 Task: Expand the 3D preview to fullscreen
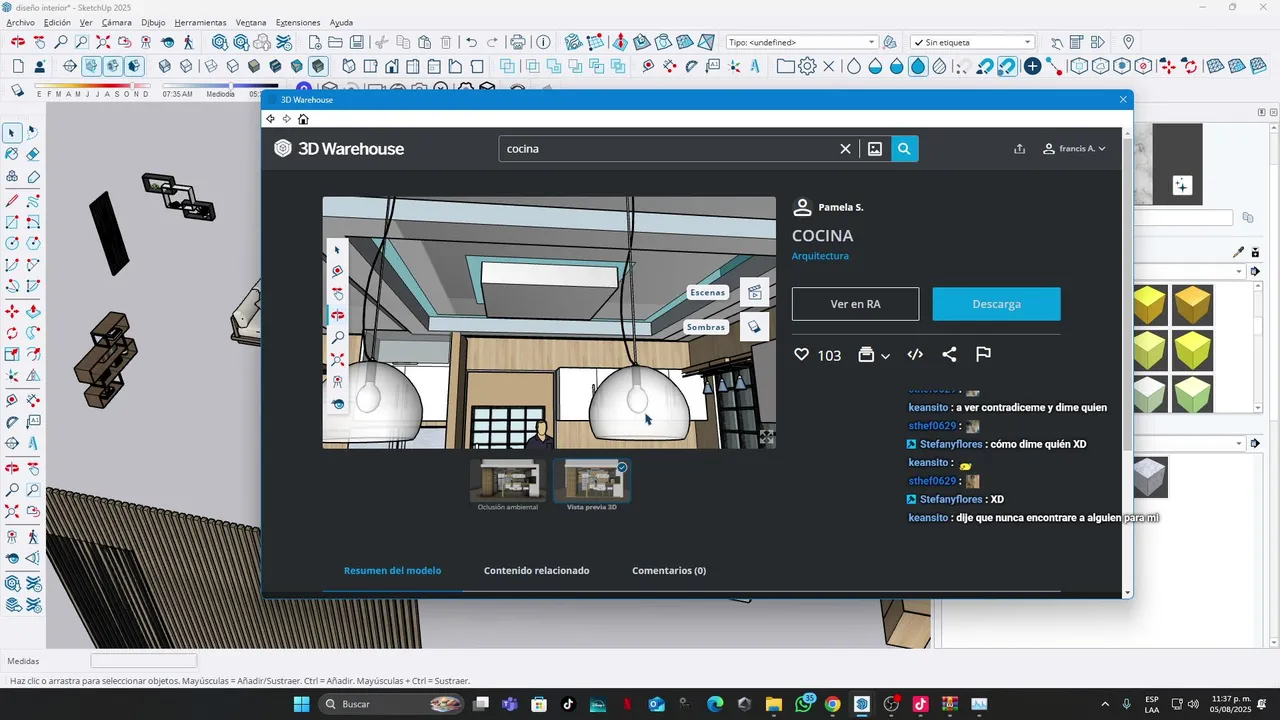pos(766,437)
